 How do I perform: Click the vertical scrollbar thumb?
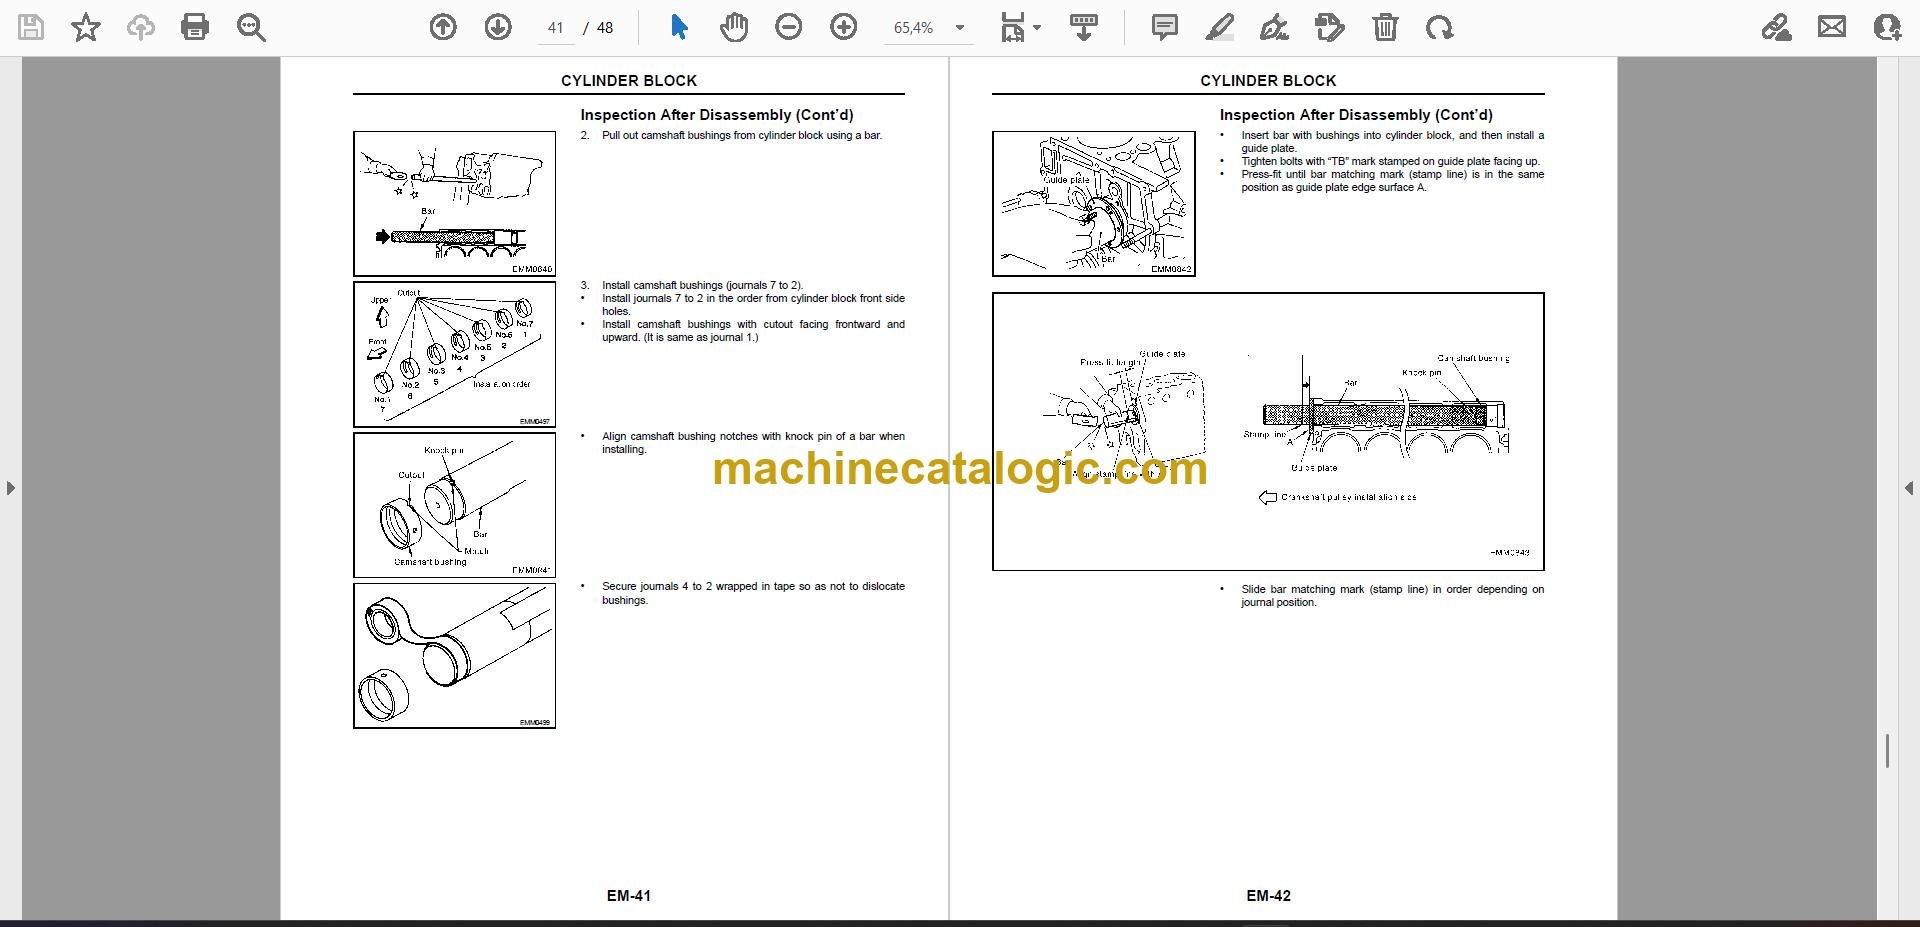tap(1887, 751)
